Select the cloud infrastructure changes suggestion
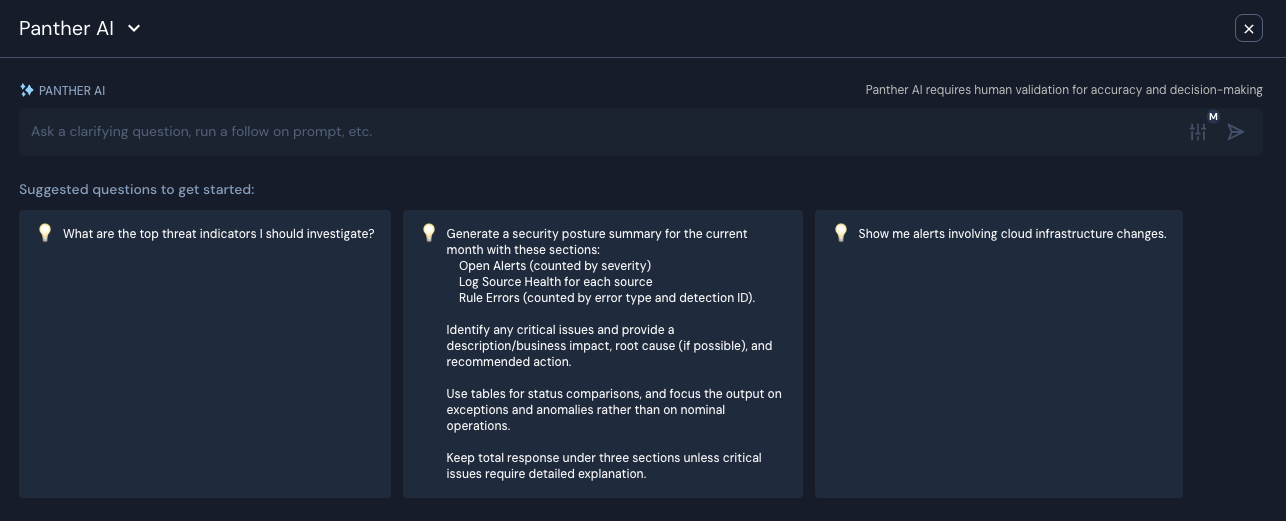This screenshot has width=1286, height=521. (1012, 234)
